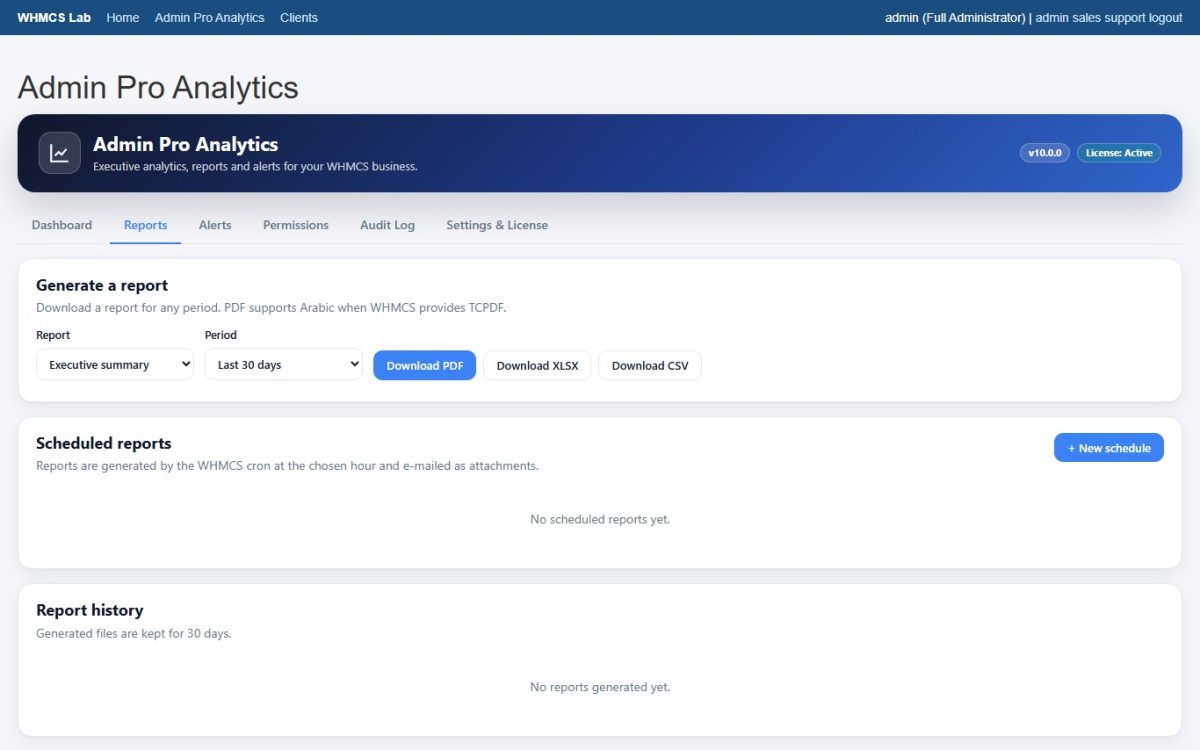Go to Home in top navigation
This screenshot has height=750, width=1200.
pos(123,17)
